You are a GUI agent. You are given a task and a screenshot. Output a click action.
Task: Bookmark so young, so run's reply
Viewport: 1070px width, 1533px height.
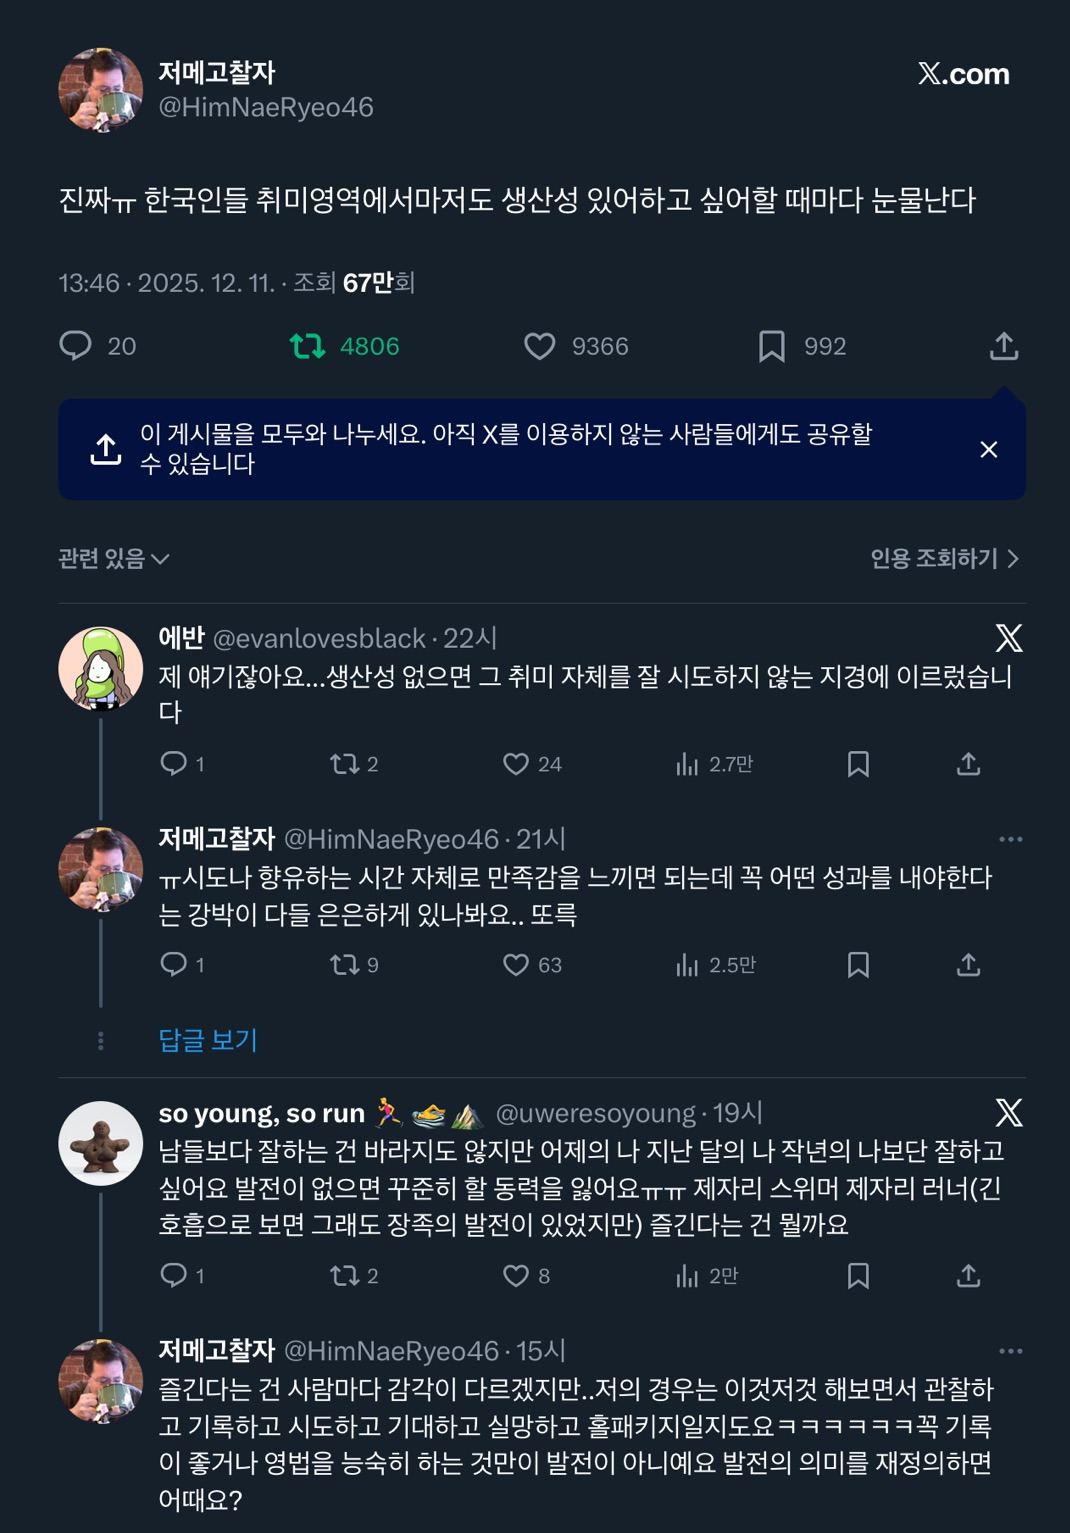857,1276
